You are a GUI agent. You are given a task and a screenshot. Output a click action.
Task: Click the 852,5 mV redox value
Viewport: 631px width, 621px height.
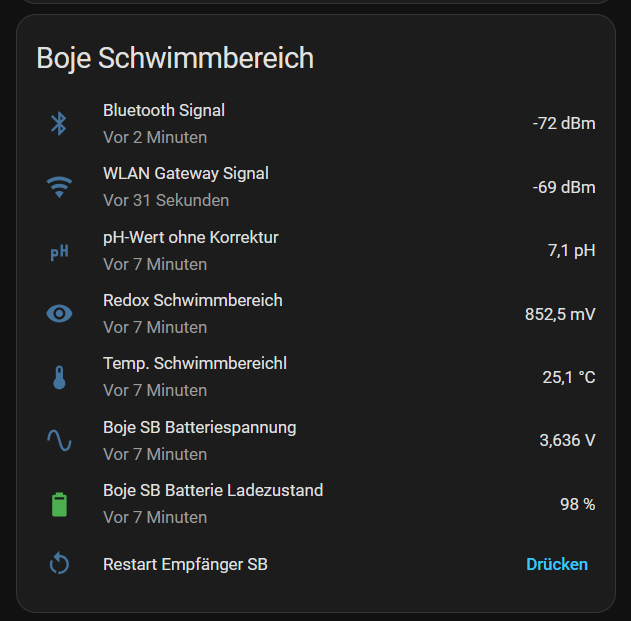coord(560,314)
